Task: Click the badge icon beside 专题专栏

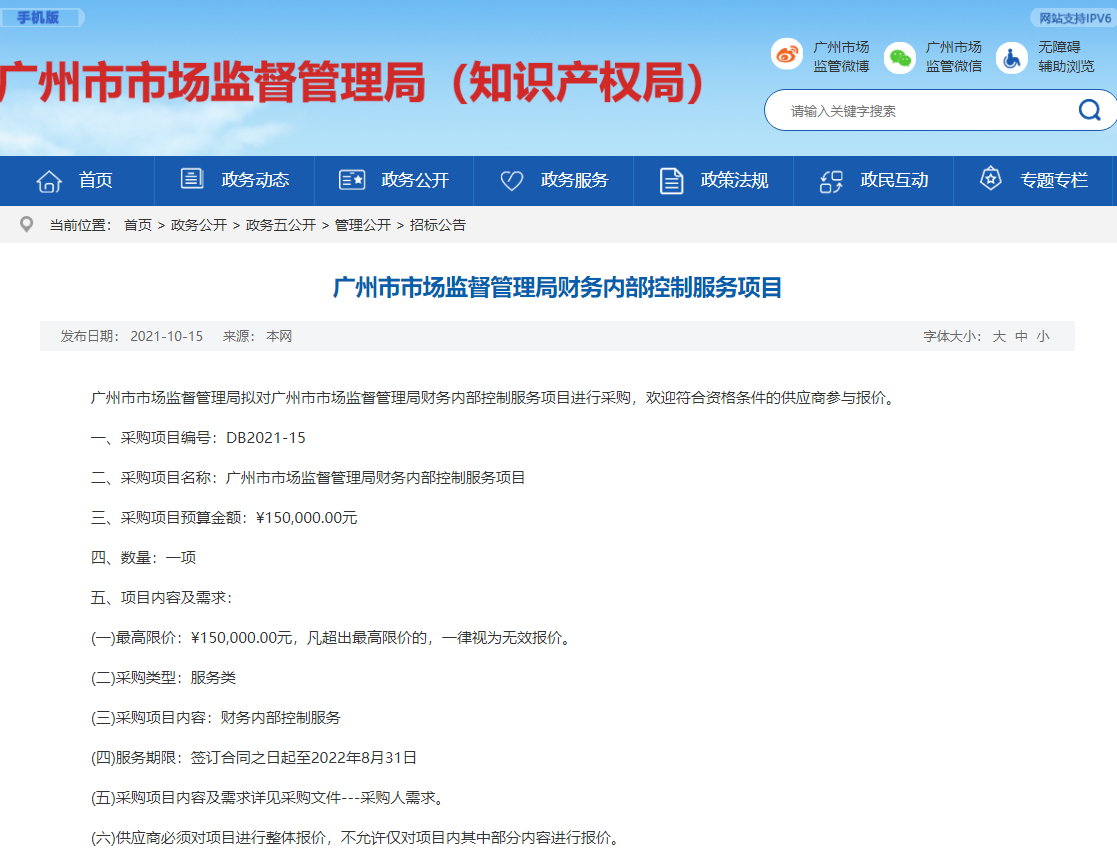Action: coord(990,180)
